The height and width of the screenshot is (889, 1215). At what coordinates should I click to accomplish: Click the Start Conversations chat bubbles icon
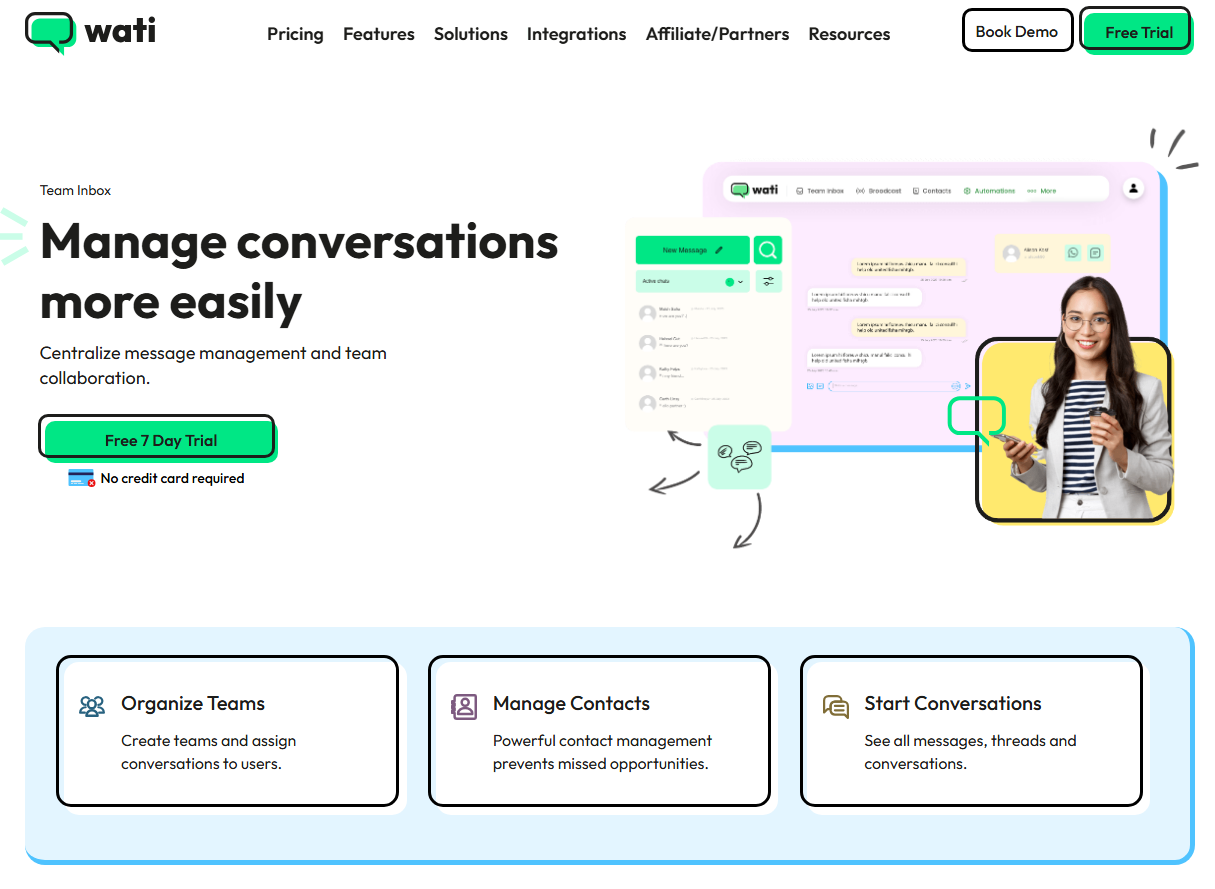click(836, 707)
